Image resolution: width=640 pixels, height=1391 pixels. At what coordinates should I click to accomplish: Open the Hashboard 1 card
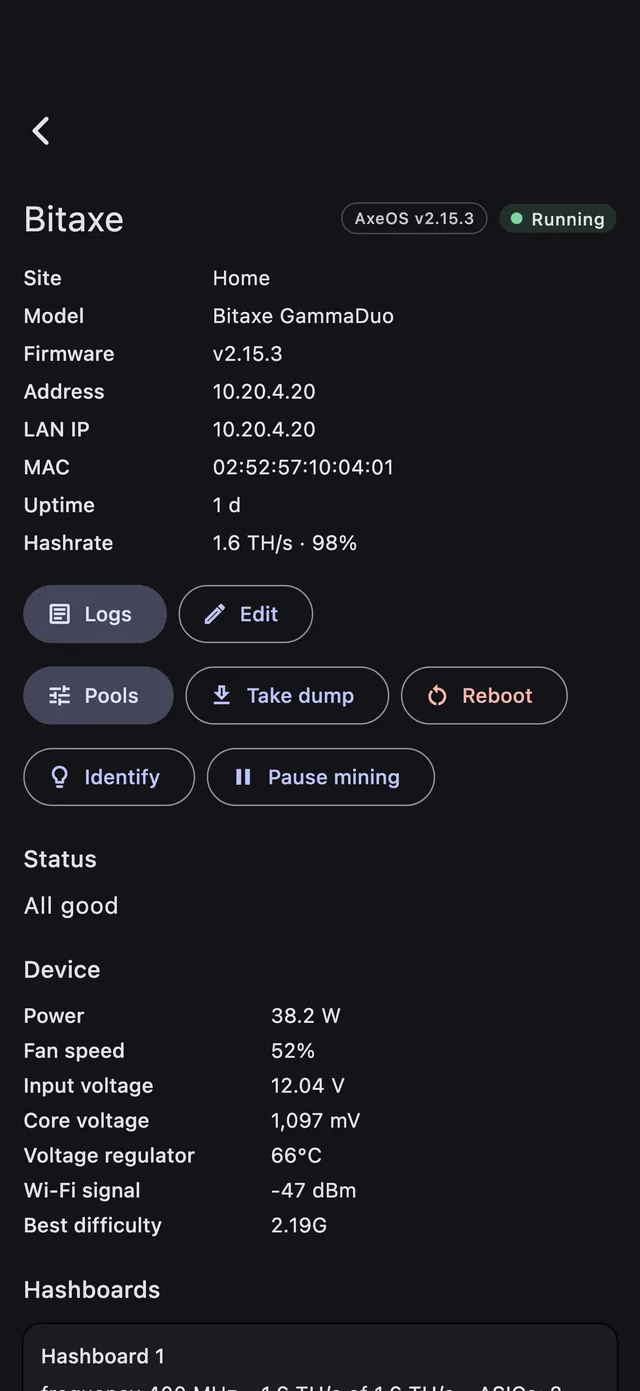coord(320,1358)
